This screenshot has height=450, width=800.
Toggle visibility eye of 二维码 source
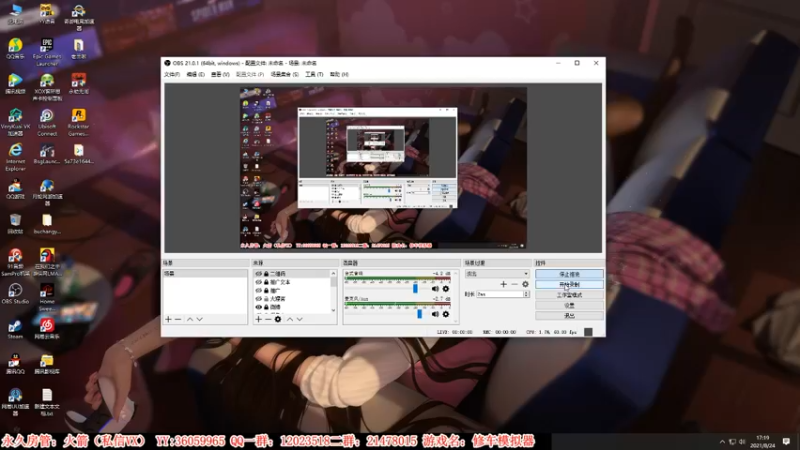(259, 274)
